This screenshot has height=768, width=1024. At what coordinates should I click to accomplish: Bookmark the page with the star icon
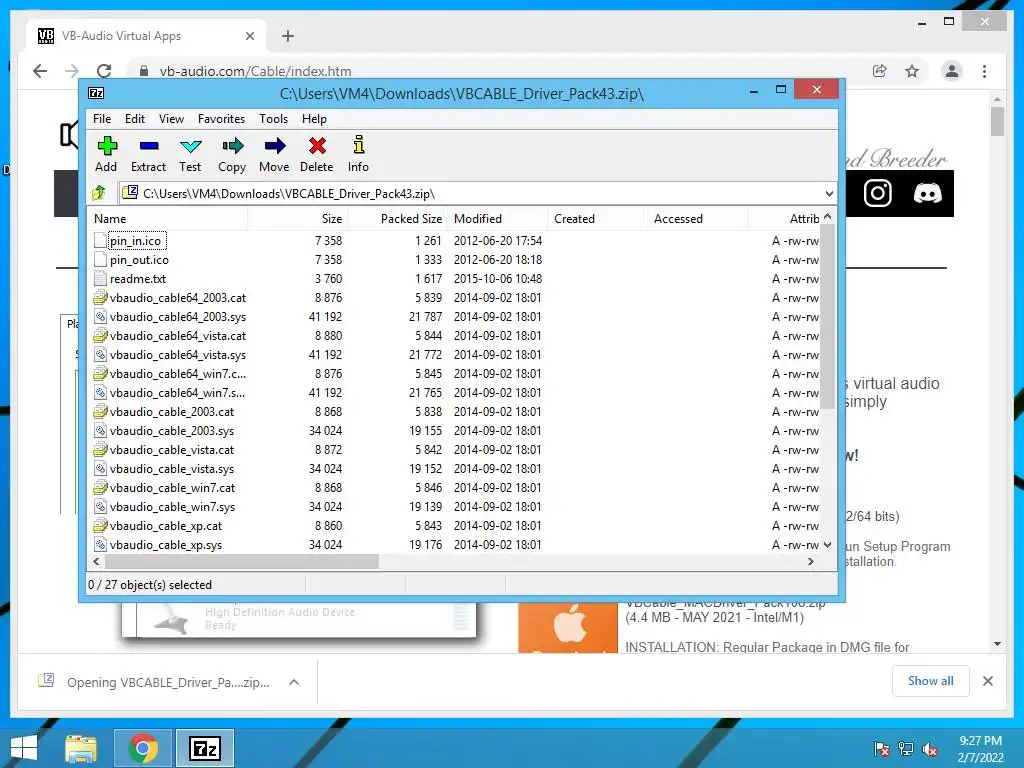click(912, 71)
